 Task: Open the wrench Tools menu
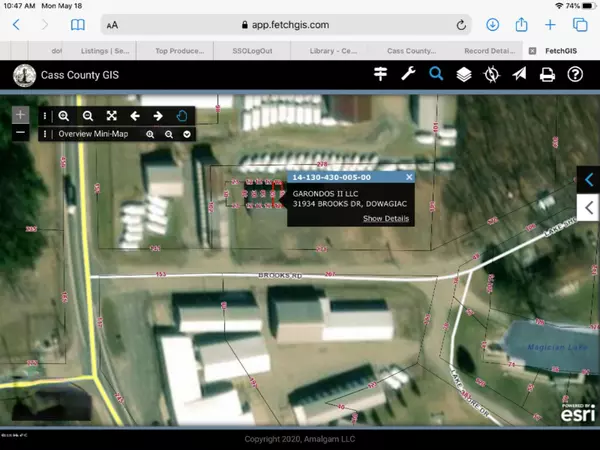click(408, 74)
